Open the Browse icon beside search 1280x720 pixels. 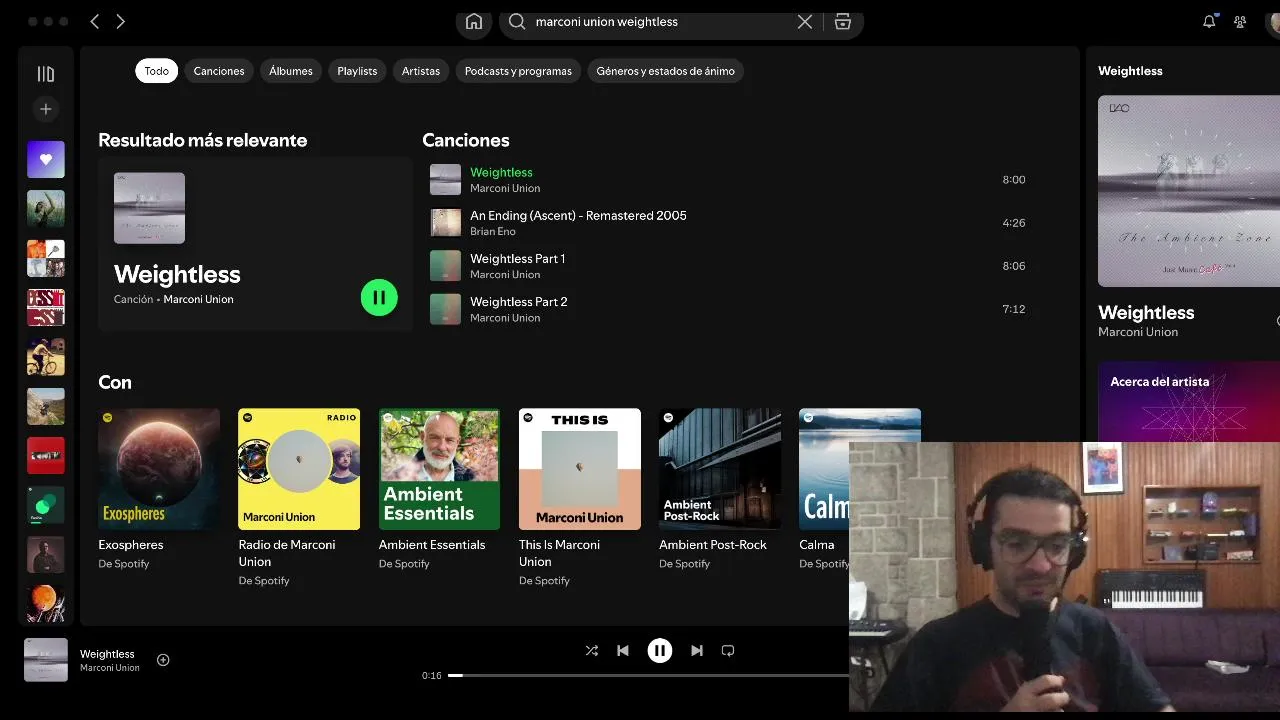(843, 22)
